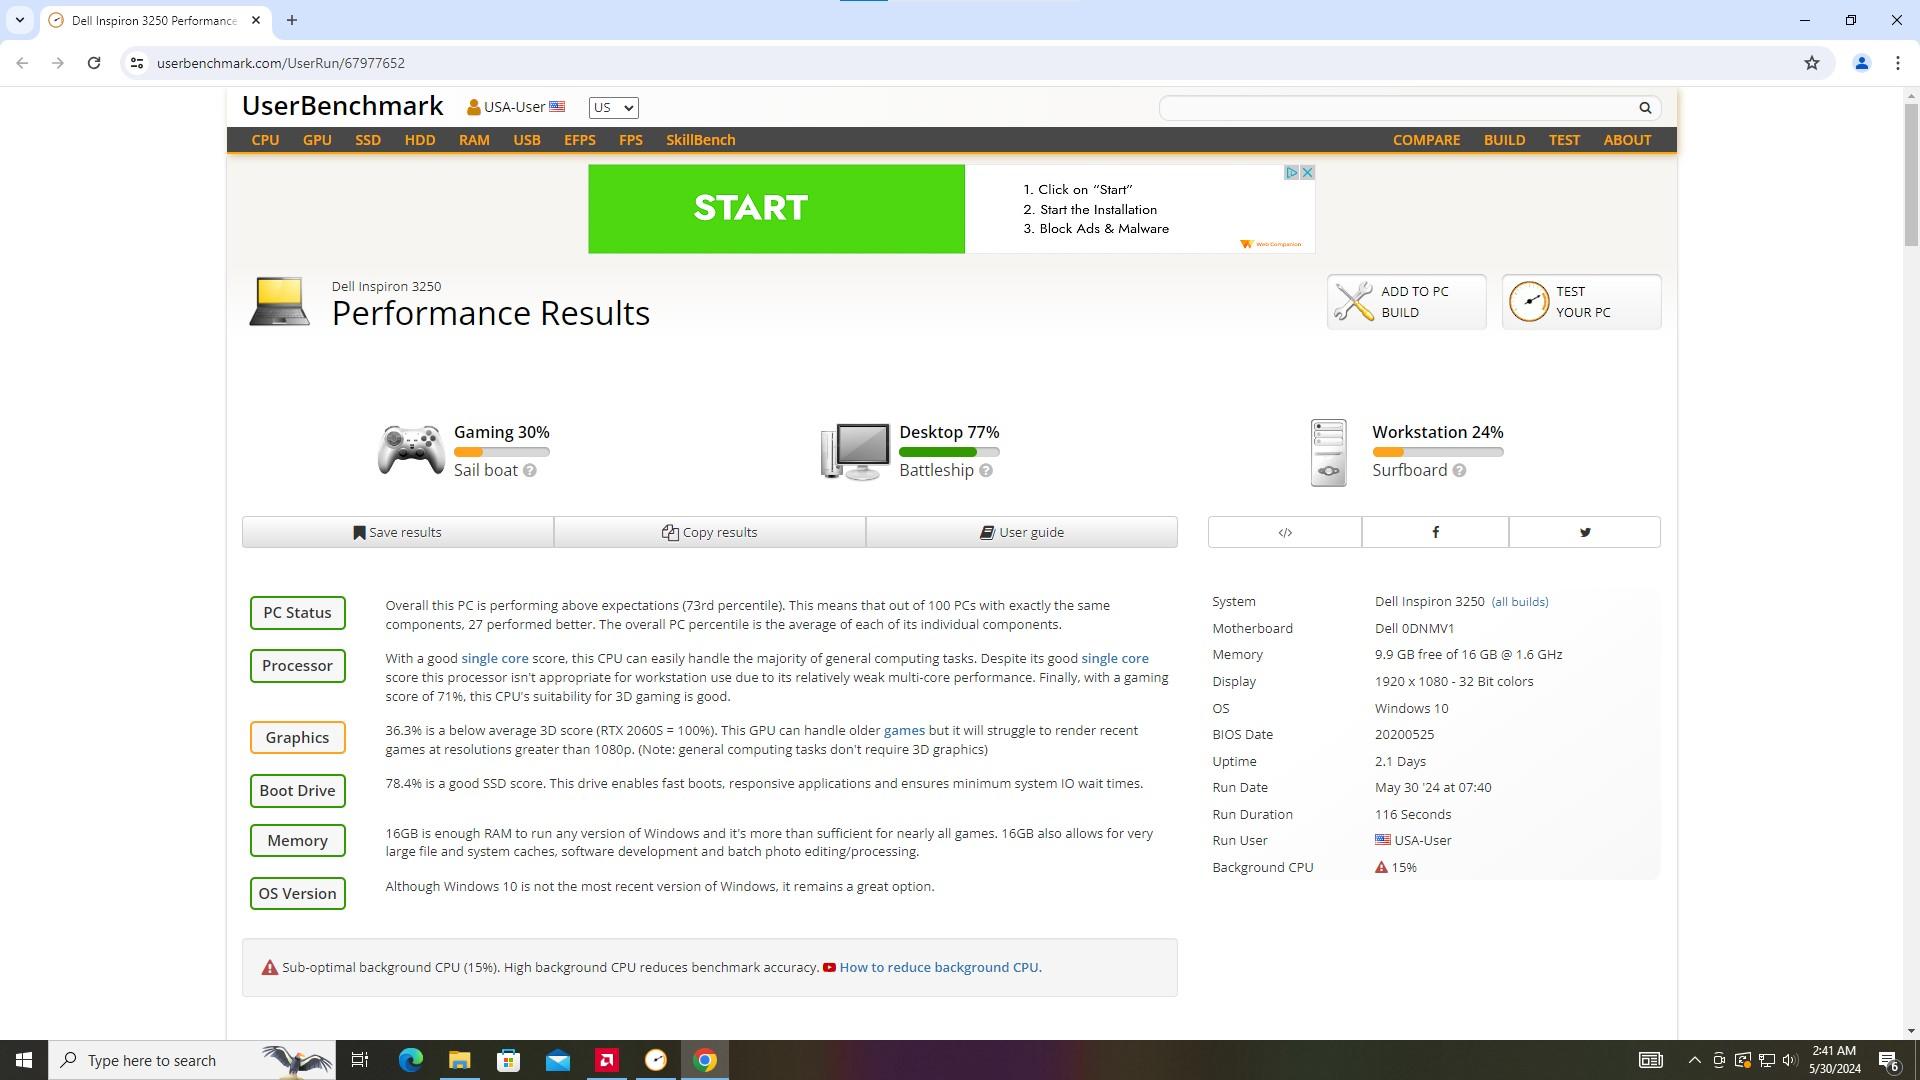The width and height of the screenshot is (1920, 1080).
Task: Click the green START ad button
Action: point(777,209)
